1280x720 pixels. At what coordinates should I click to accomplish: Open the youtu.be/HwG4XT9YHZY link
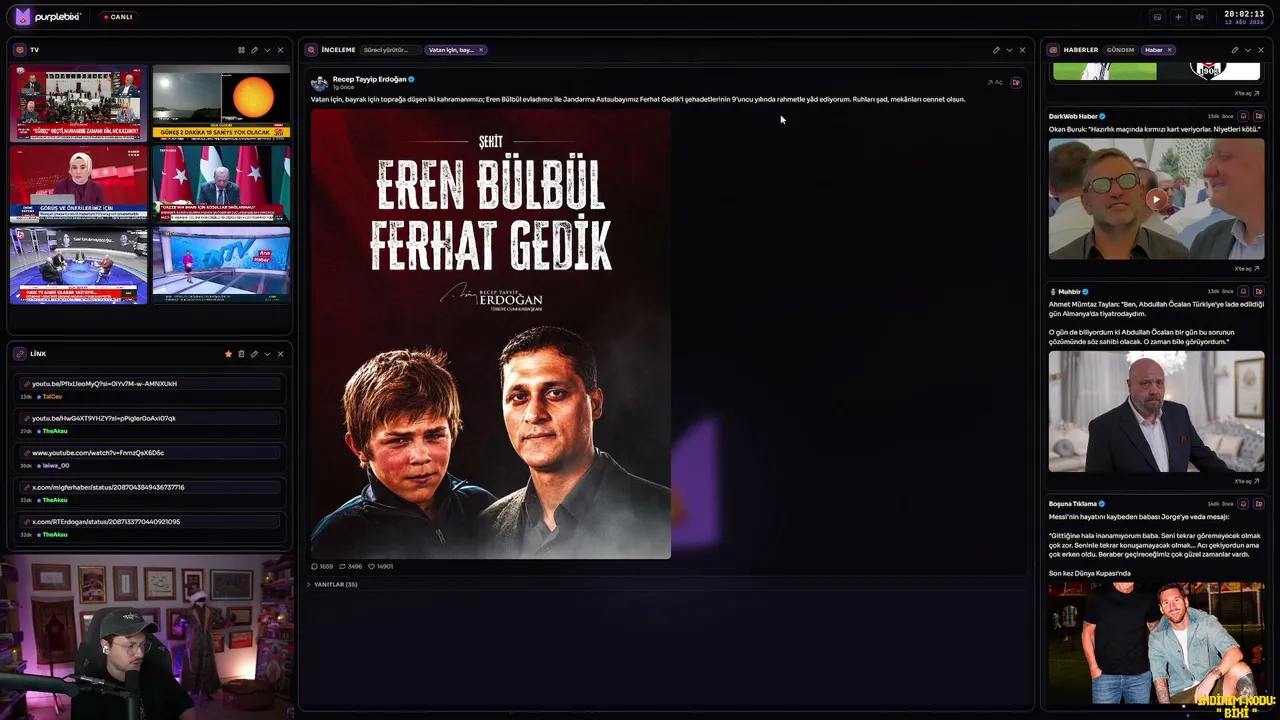151,418
